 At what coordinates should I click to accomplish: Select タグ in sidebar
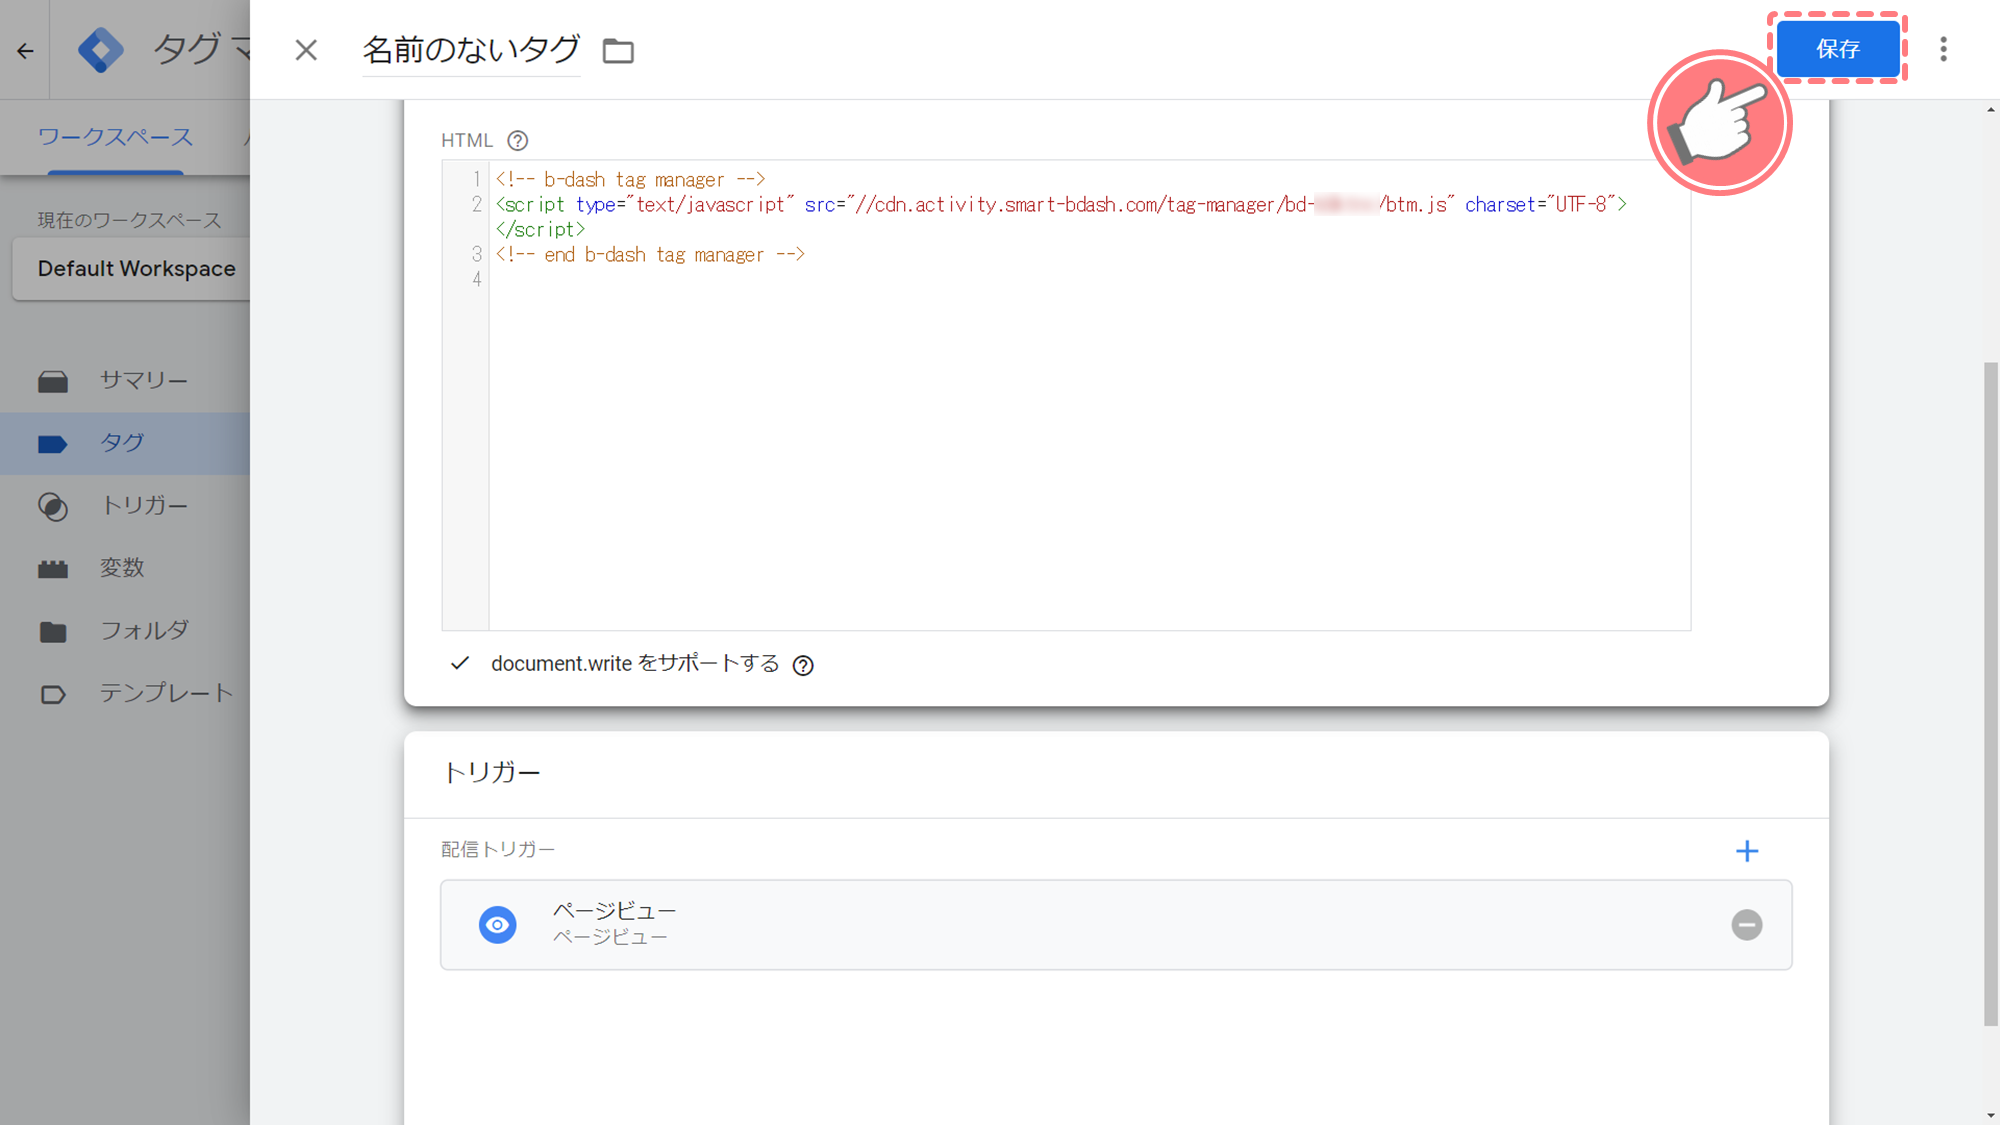(x=125, y=443)
